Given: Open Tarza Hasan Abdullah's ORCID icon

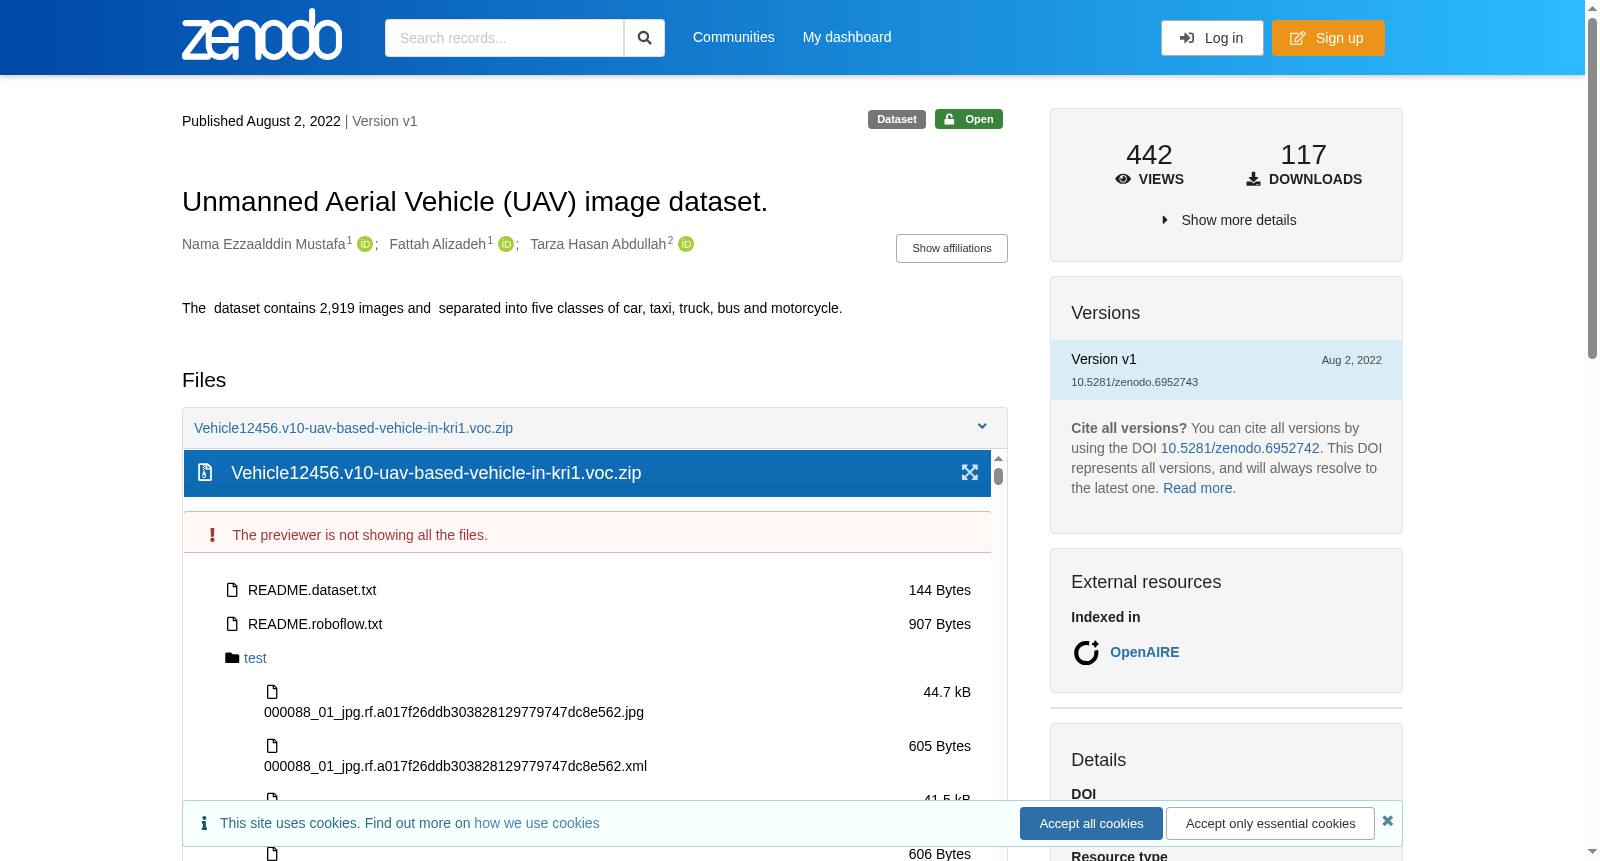Looking at the screenshot, I should [x=686, y=244].
